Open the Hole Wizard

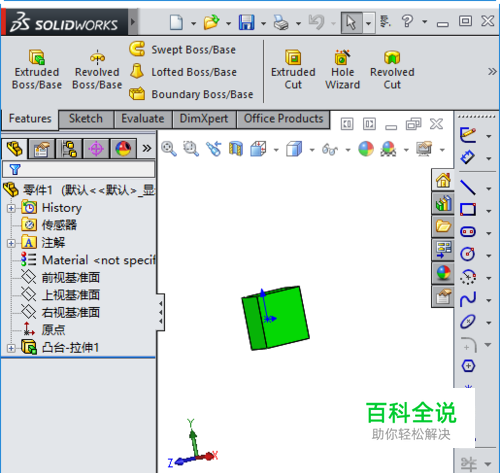coord(342,69)
